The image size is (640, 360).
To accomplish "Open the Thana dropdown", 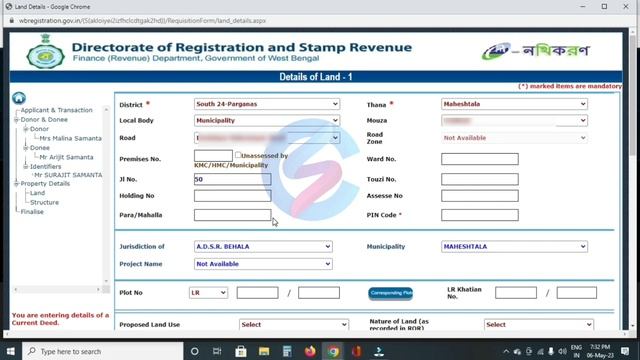I will coord(514,104).
